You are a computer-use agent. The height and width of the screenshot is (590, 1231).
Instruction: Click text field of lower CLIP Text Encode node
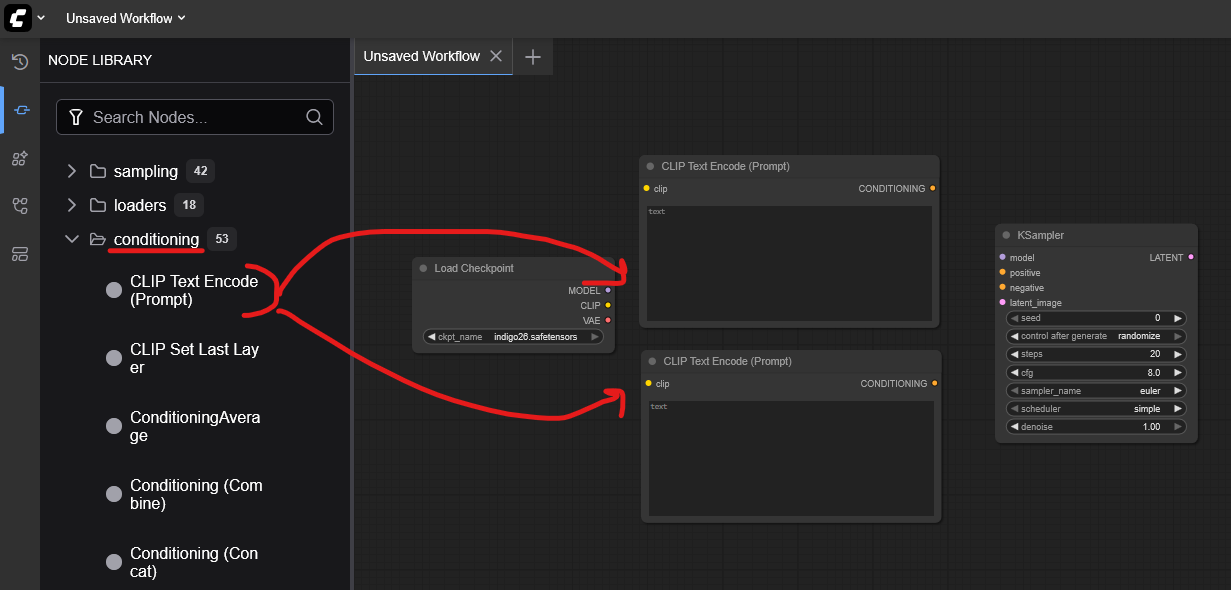click(791, 458)
